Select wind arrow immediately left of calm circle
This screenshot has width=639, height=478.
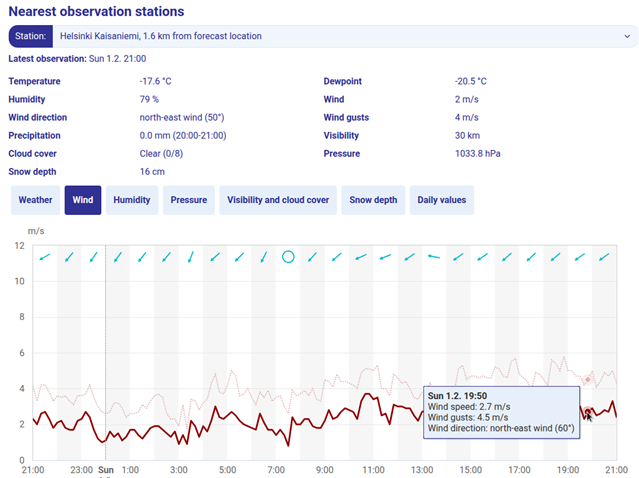(x=264, y=257)
